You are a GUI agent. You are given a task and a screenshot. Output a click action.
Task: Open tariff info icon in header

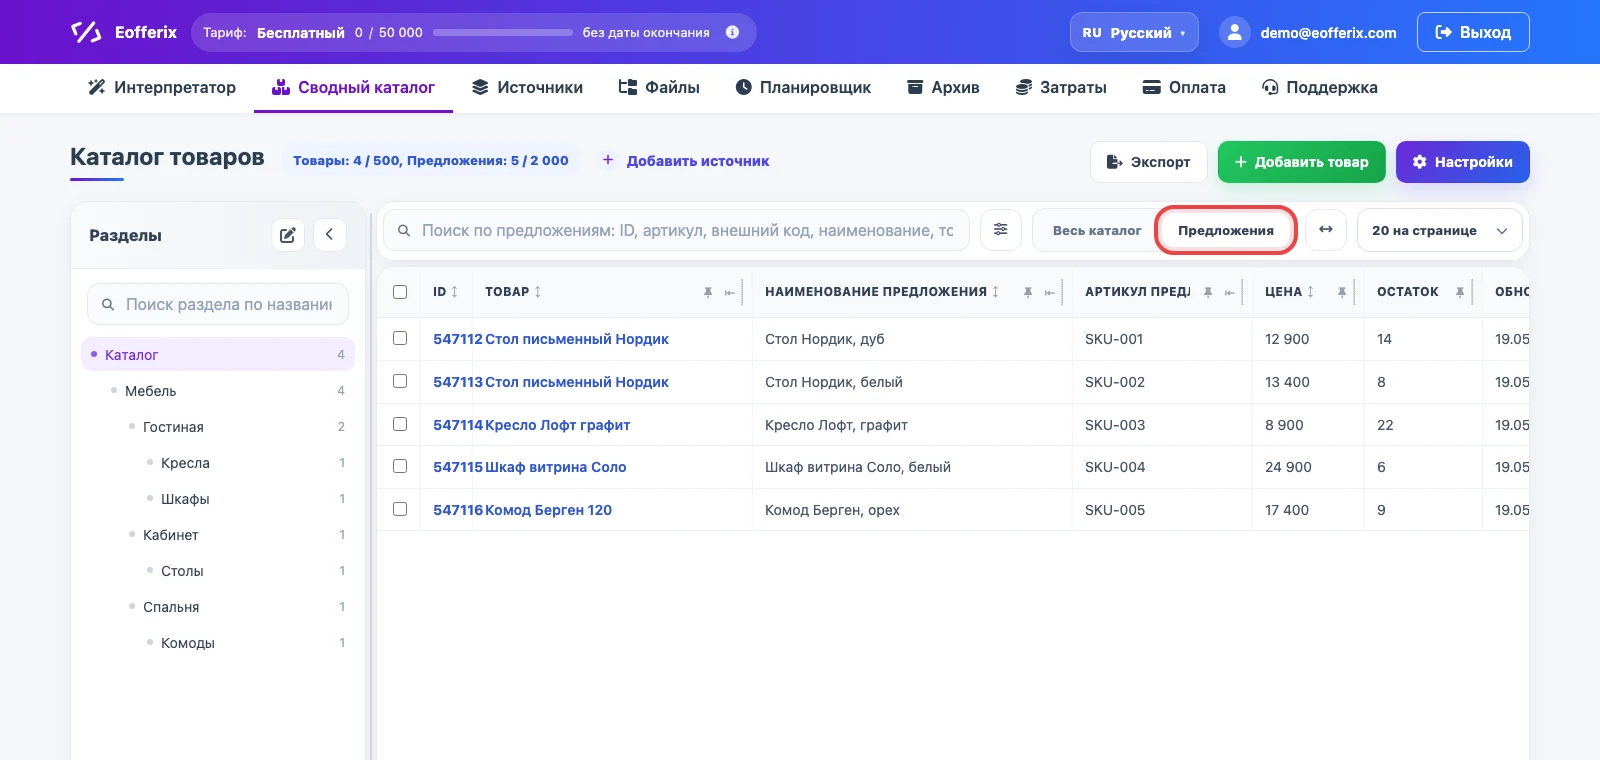(x=732, y=32)
